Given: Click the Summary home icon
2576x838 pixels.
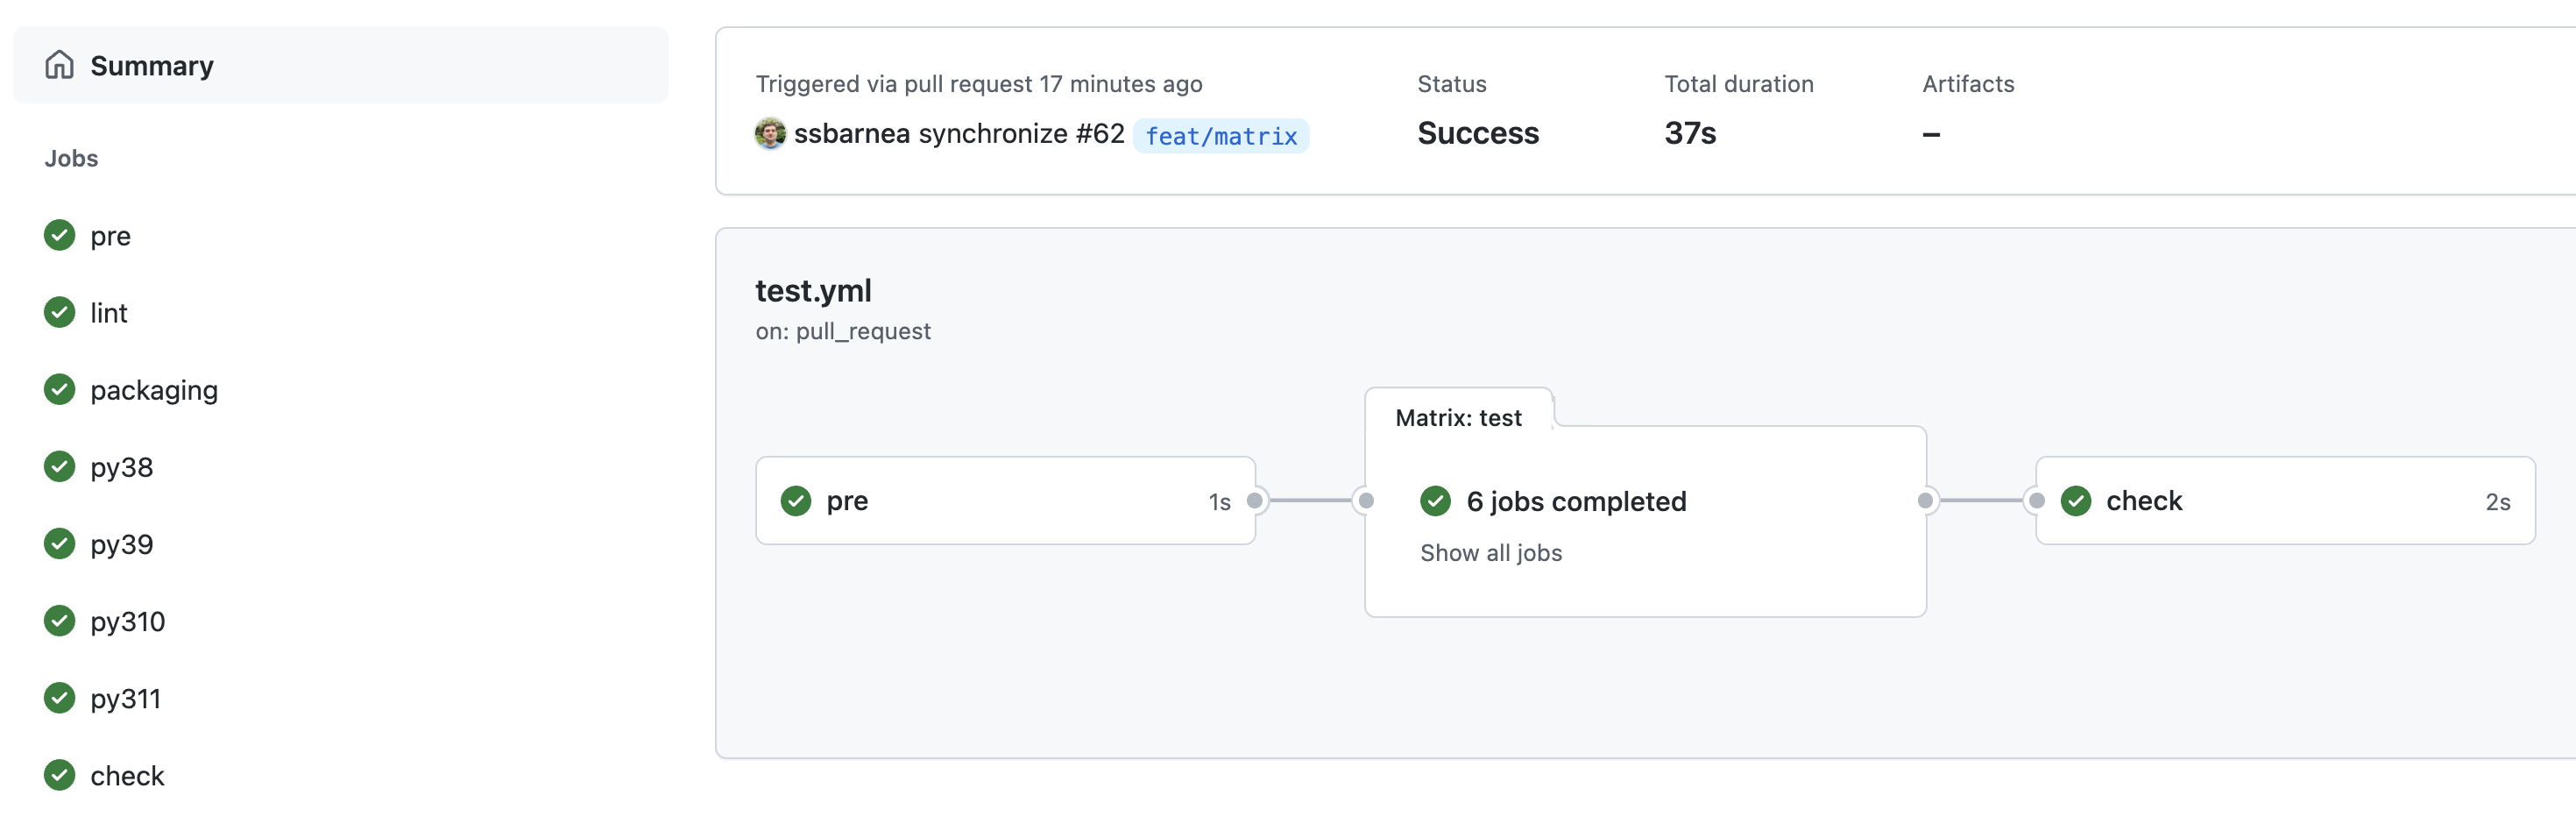Looking at the screenshot, I should (x=59, y=65).
